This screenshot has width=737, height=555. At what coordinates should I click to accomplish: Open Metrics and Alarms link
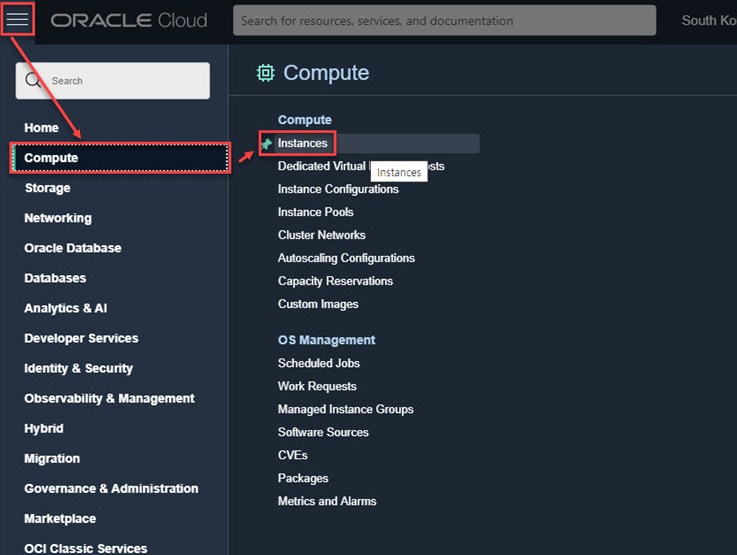click(x=327, y=502)
